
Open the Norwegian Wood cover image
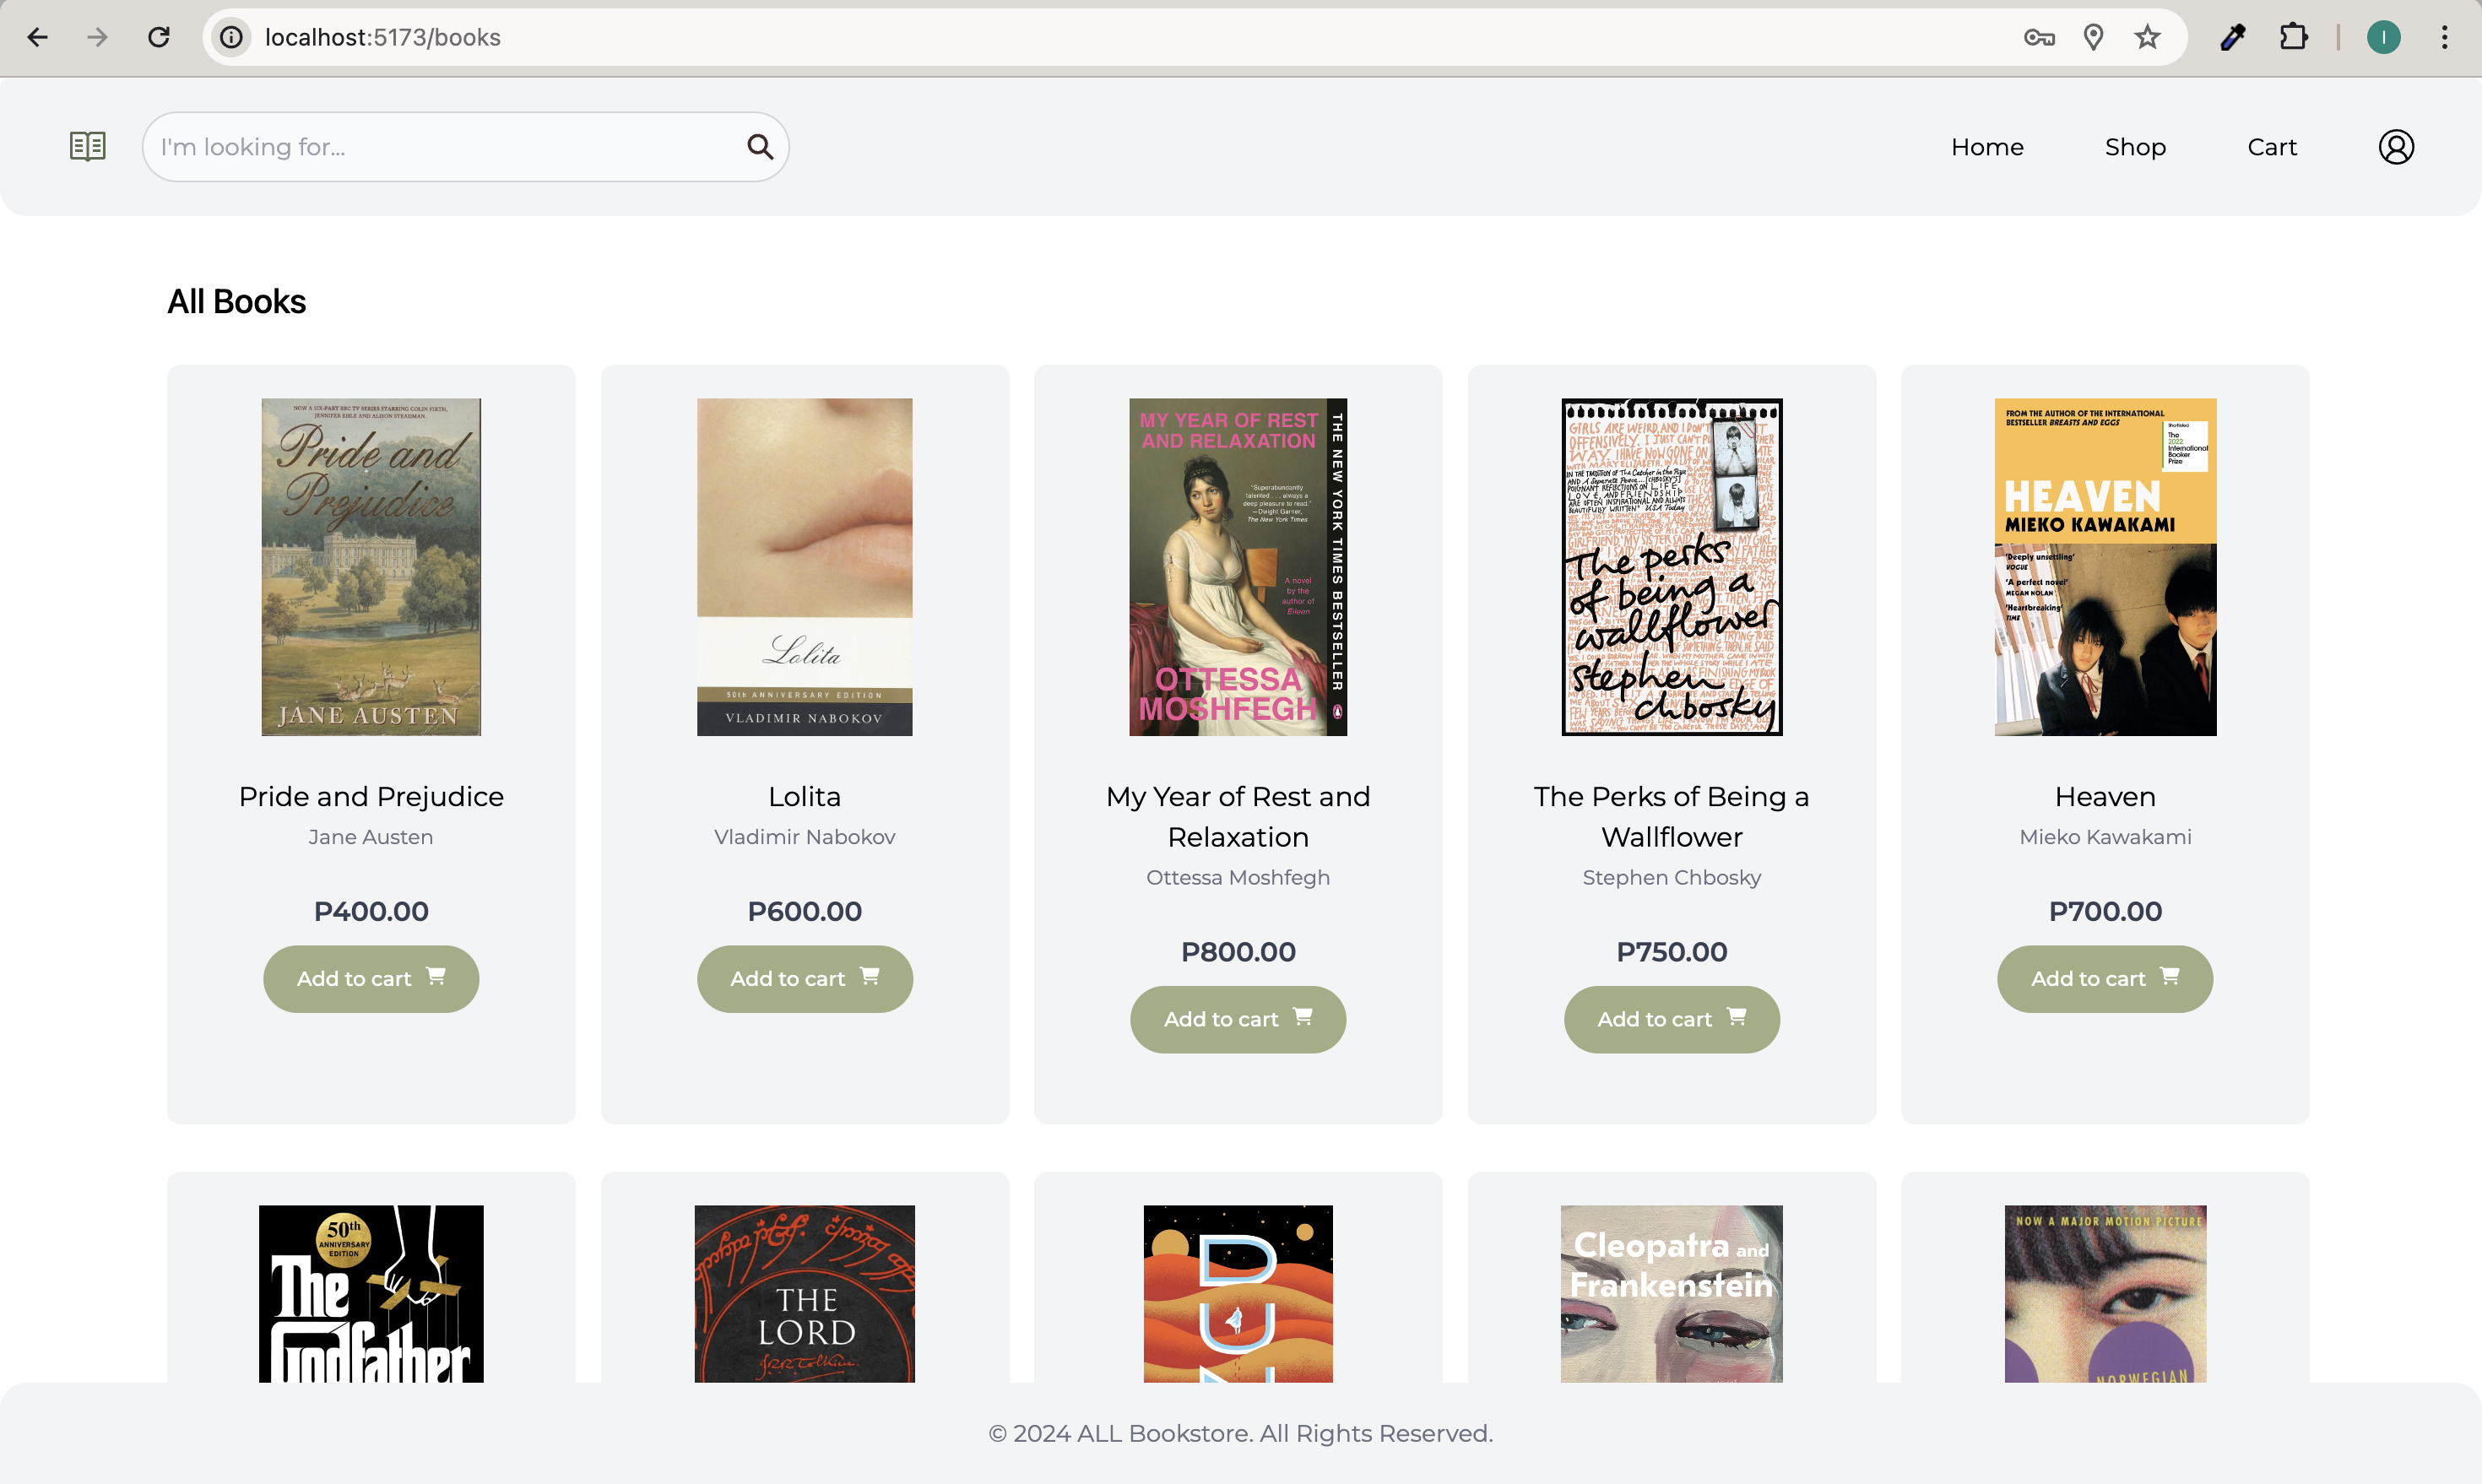pos(2105,1294)
